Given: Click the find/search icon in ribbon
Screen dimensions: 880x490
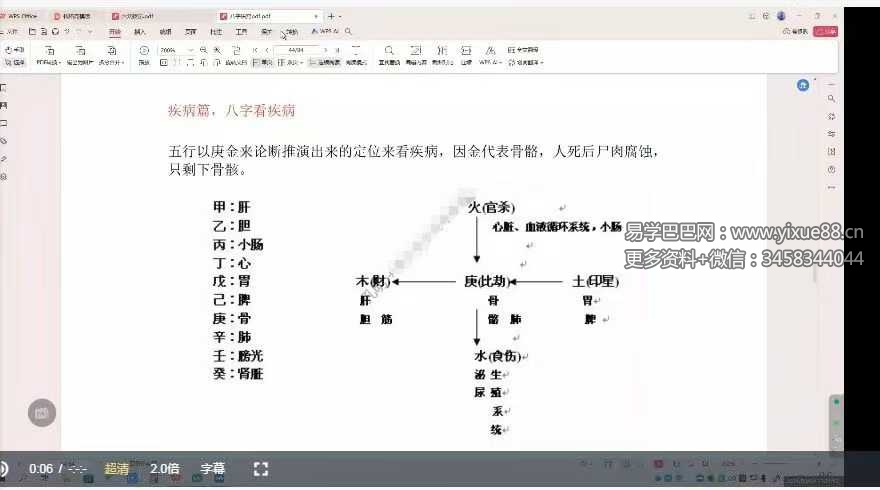Looking at the screenshot, I should point(386,51).
